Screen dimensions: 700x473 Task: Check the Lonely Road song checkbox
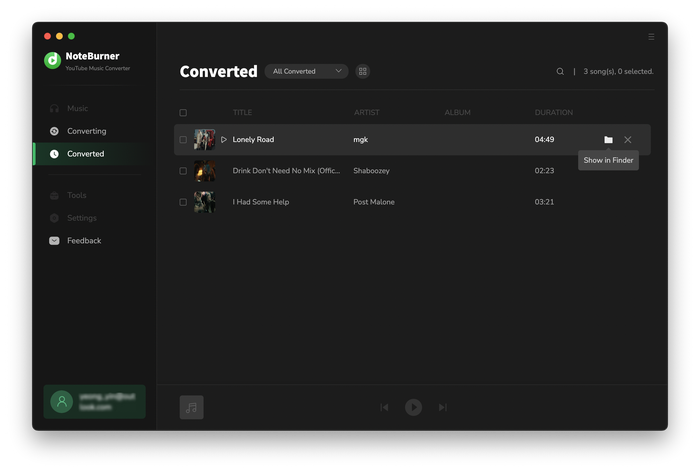(183, 140)
